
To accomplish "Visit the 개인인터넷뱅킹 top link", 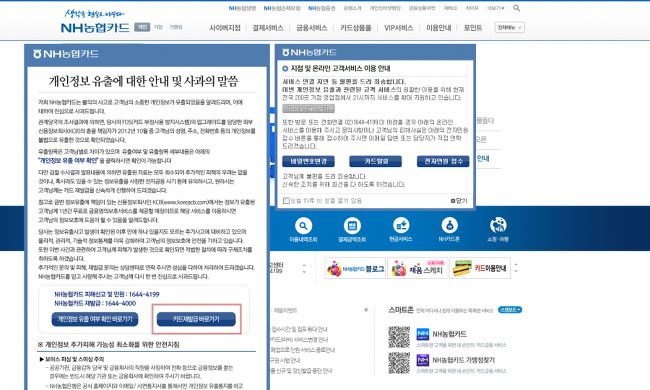I will [385, 8].
